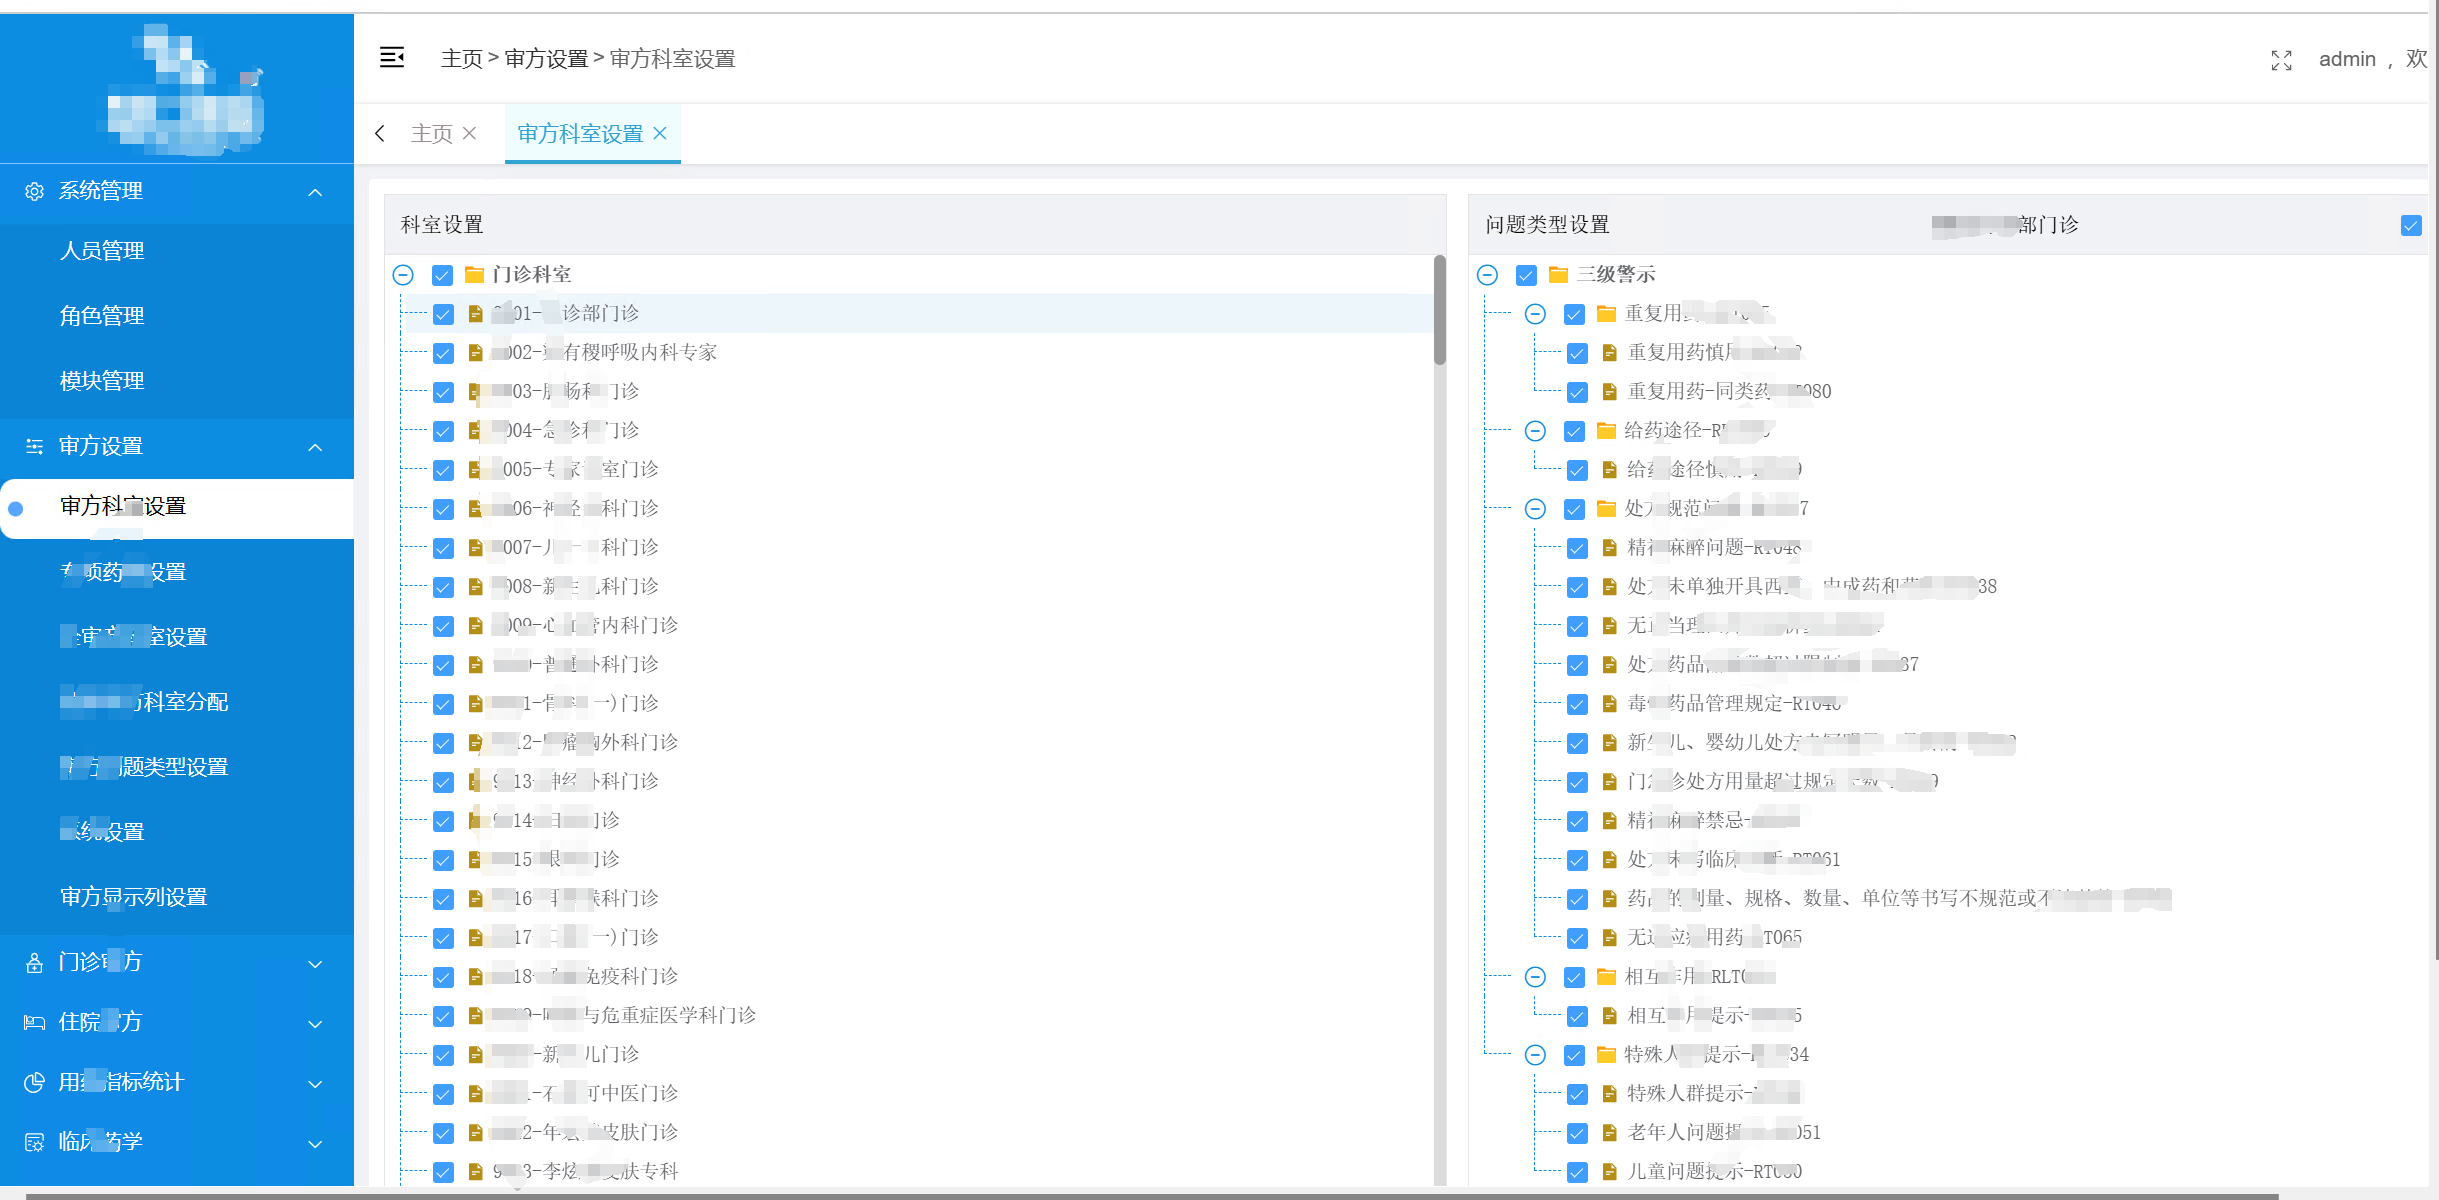Screen dimensions: 2439x1200
Task: Click the 相互作用 folder icon
Action: coord(1606,976)
